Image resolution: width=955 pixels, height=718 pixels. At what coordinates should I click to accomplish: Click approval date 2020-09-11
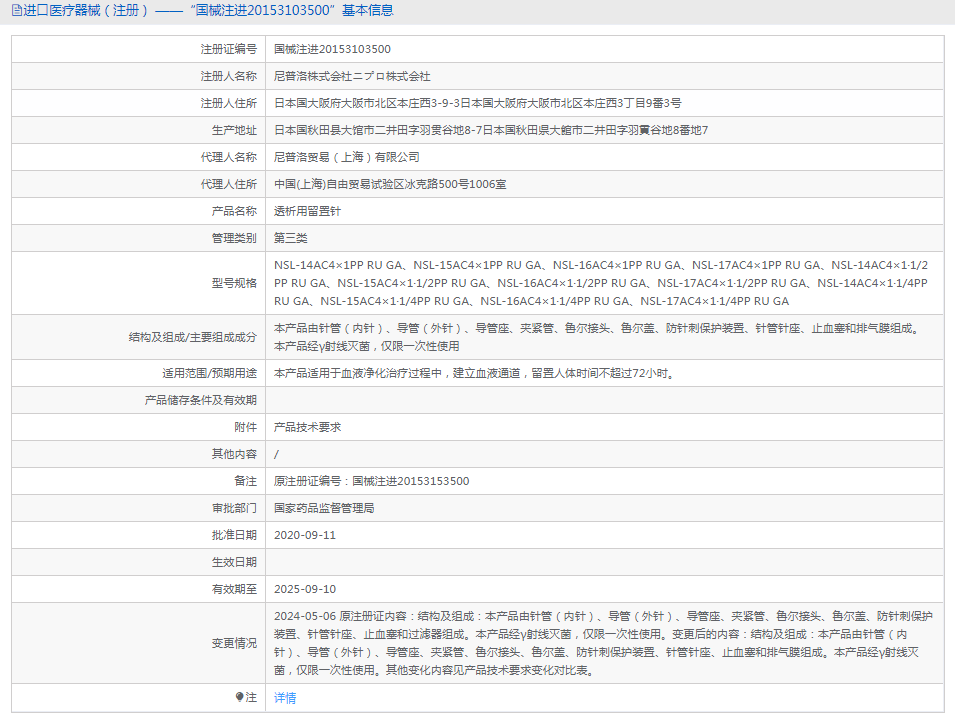tap(305, 535)
